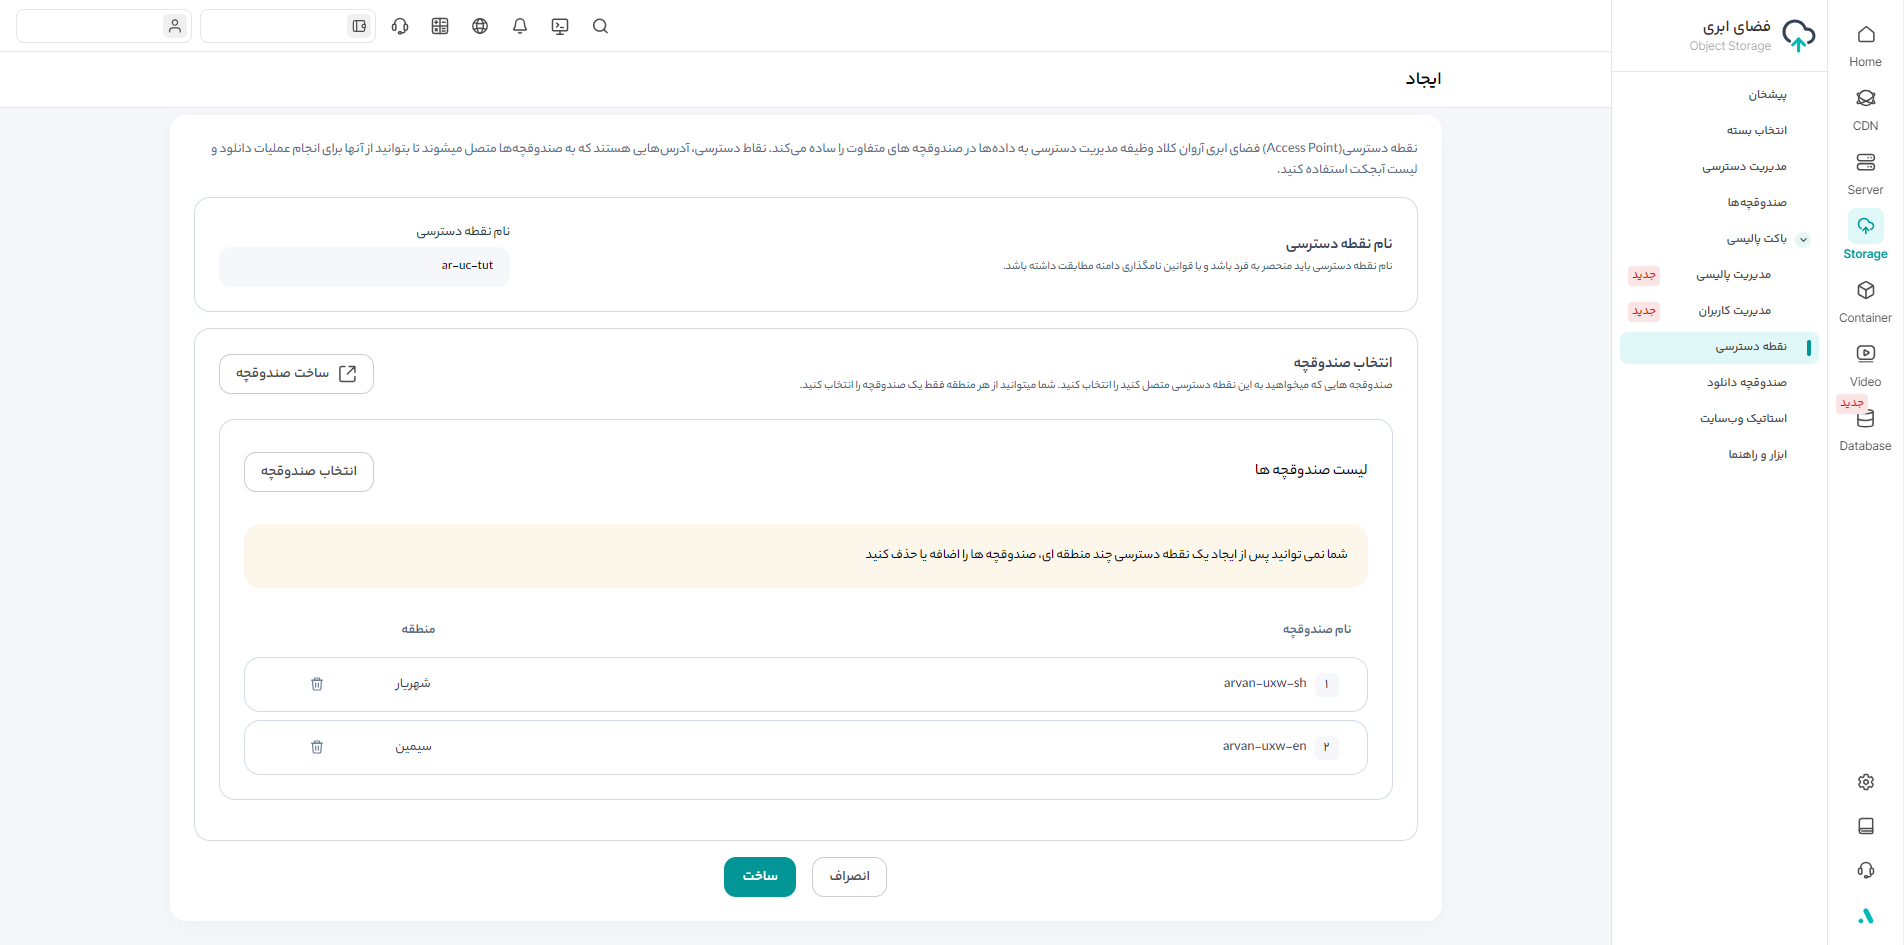Open the account user dropdown field

tap(103, 27)
